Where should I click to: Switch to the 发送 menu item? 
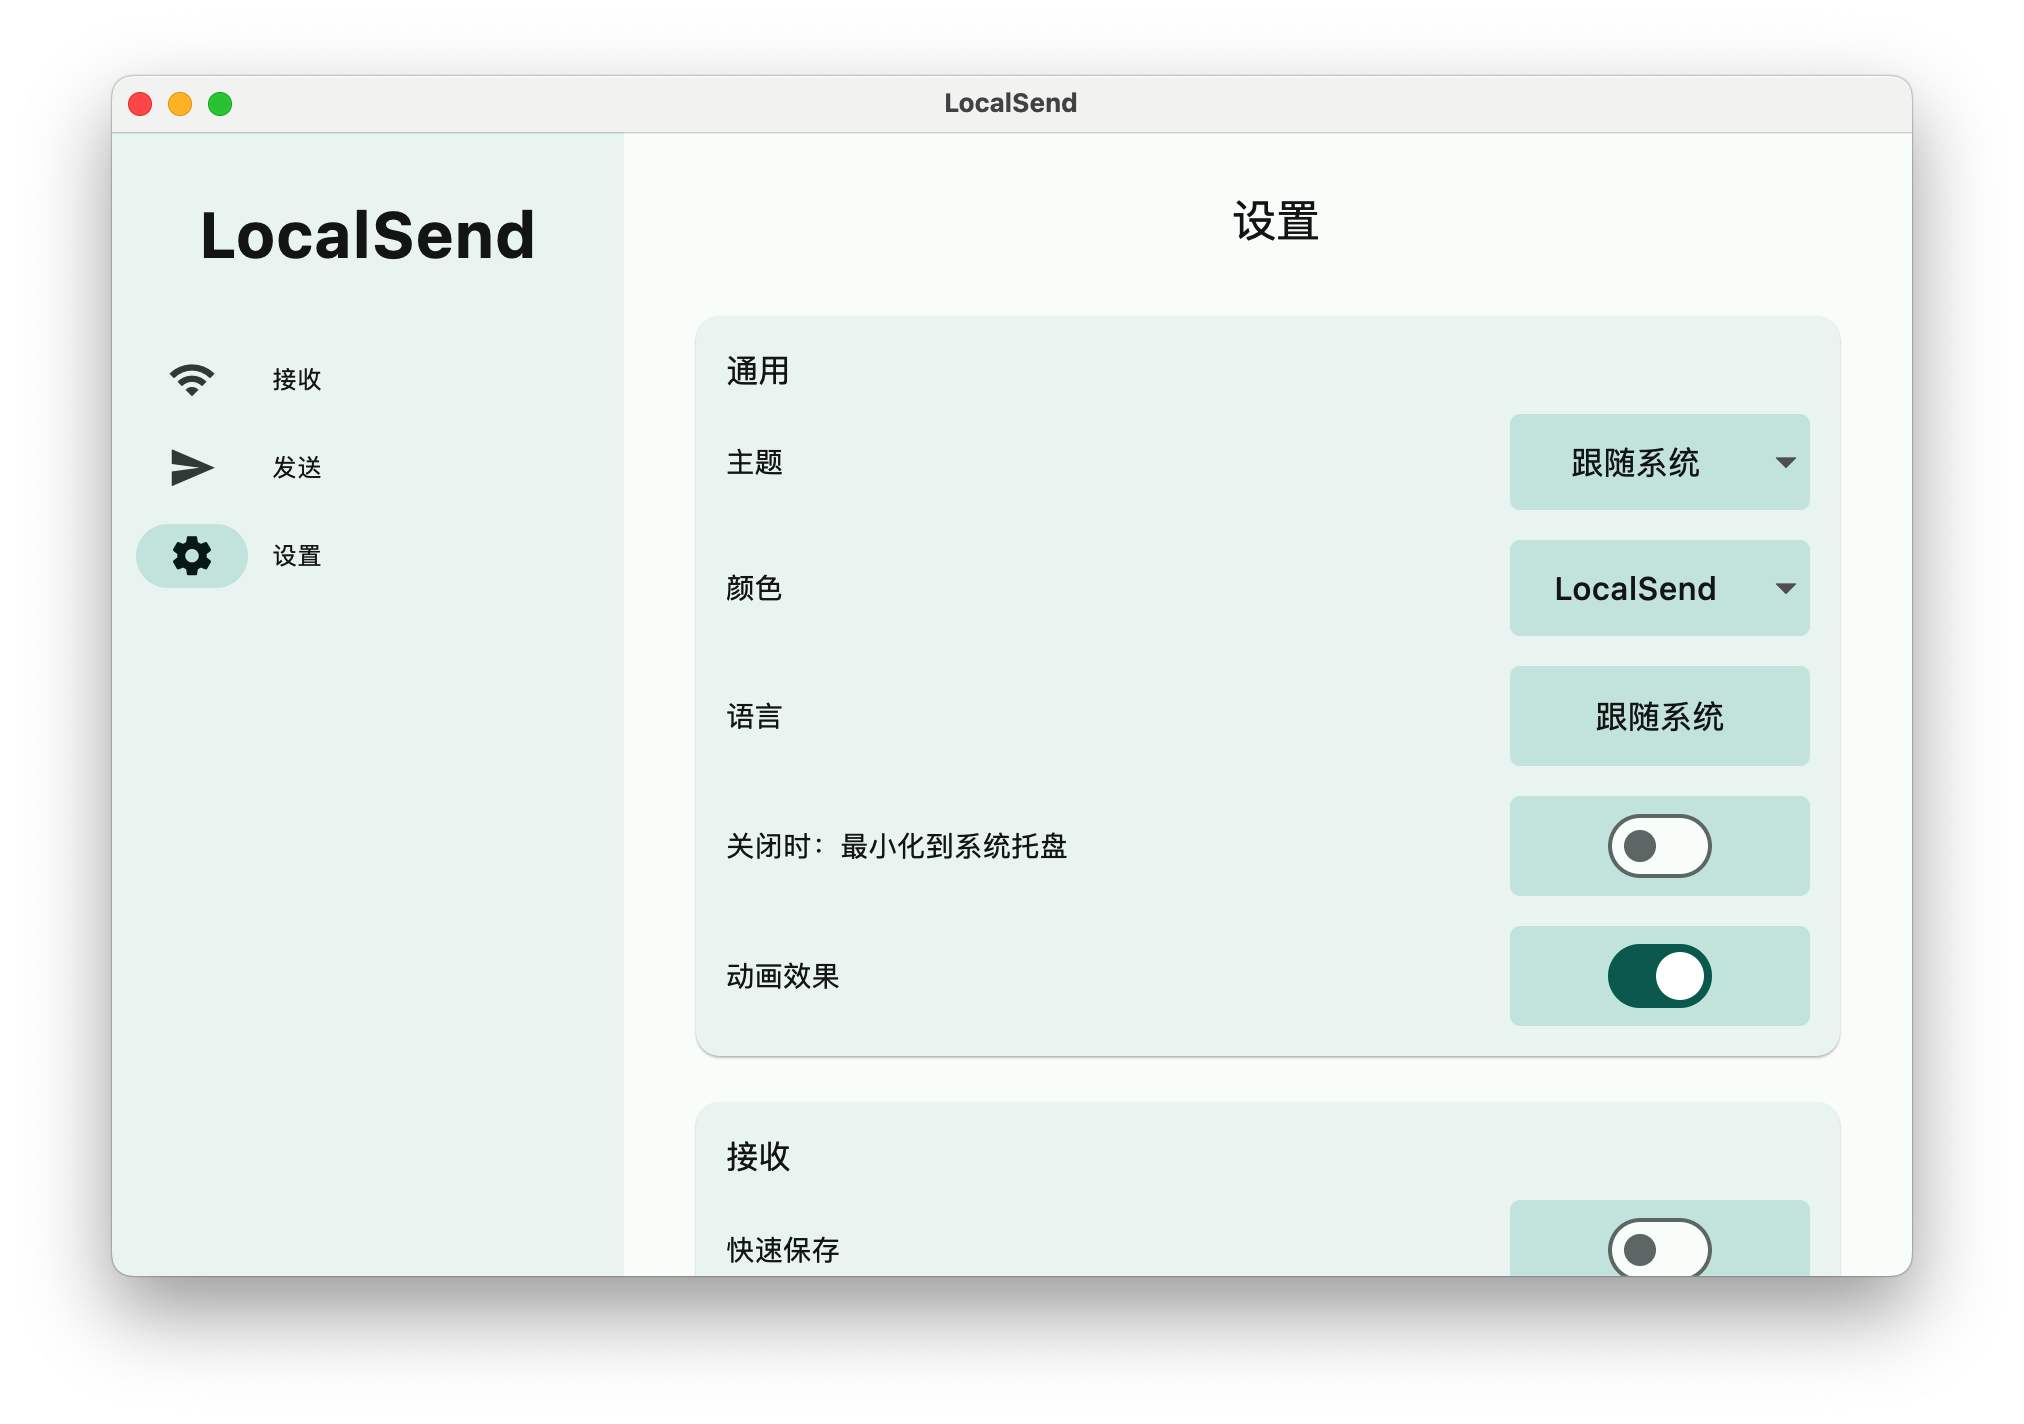pyautogui.click(x=296, y=466)
